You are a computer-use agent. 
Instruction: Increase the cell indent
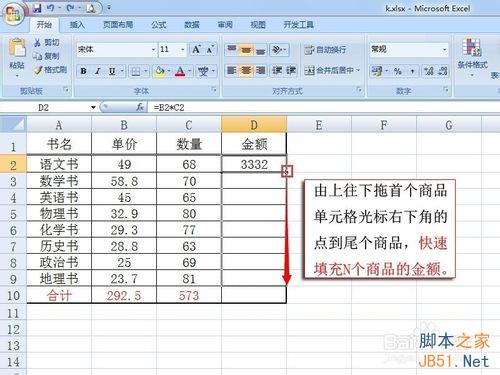(291, 70)
